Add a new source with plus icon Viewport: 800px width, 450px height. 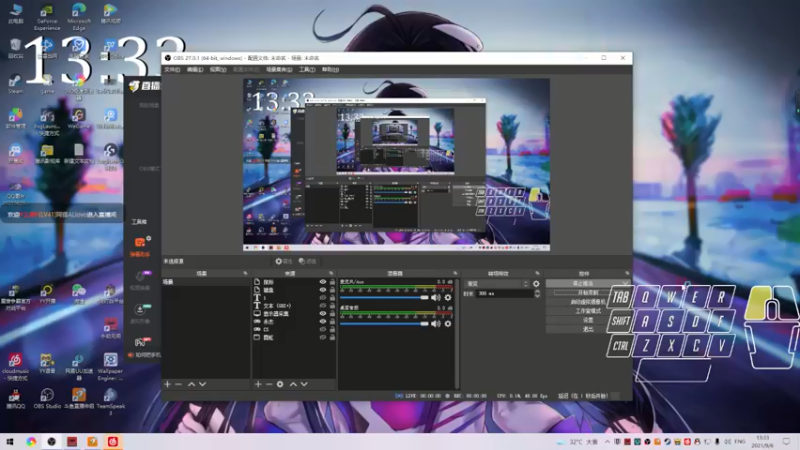258,384
